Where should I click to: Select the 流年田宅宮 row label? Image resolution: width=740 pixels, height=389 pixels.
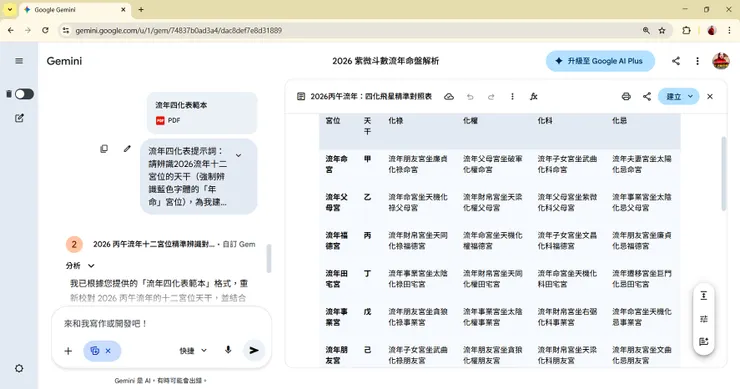point(336,279)
